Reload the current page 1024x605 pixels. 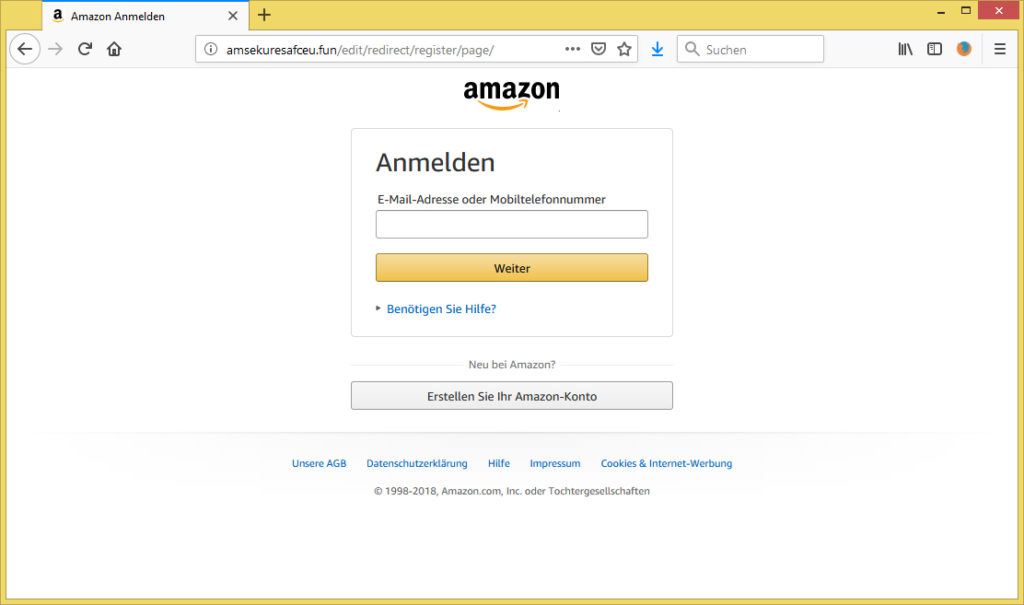(x=85, y=49)
